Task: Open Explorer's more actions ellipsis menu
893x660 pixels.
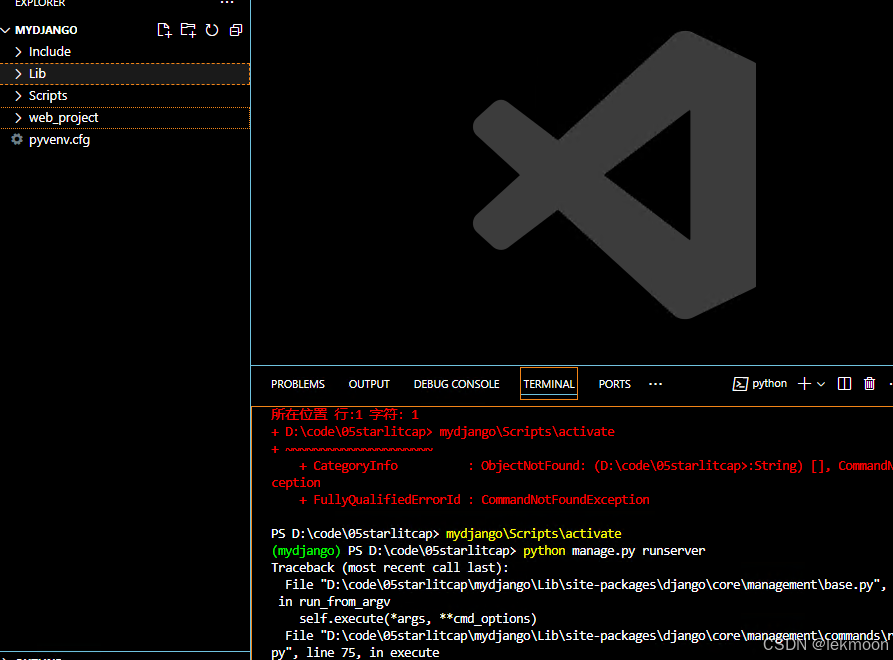Action: pyautogui.click(x=227, y=3)
